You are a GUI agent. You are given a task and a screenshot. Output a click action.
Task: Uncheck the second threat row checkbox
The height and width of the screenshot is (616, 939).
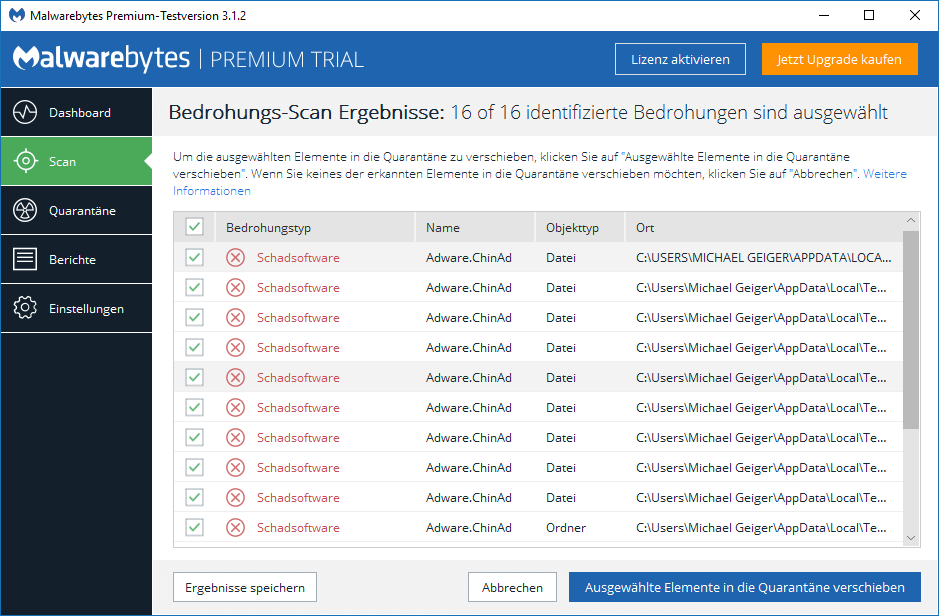(x=195, y=287)
